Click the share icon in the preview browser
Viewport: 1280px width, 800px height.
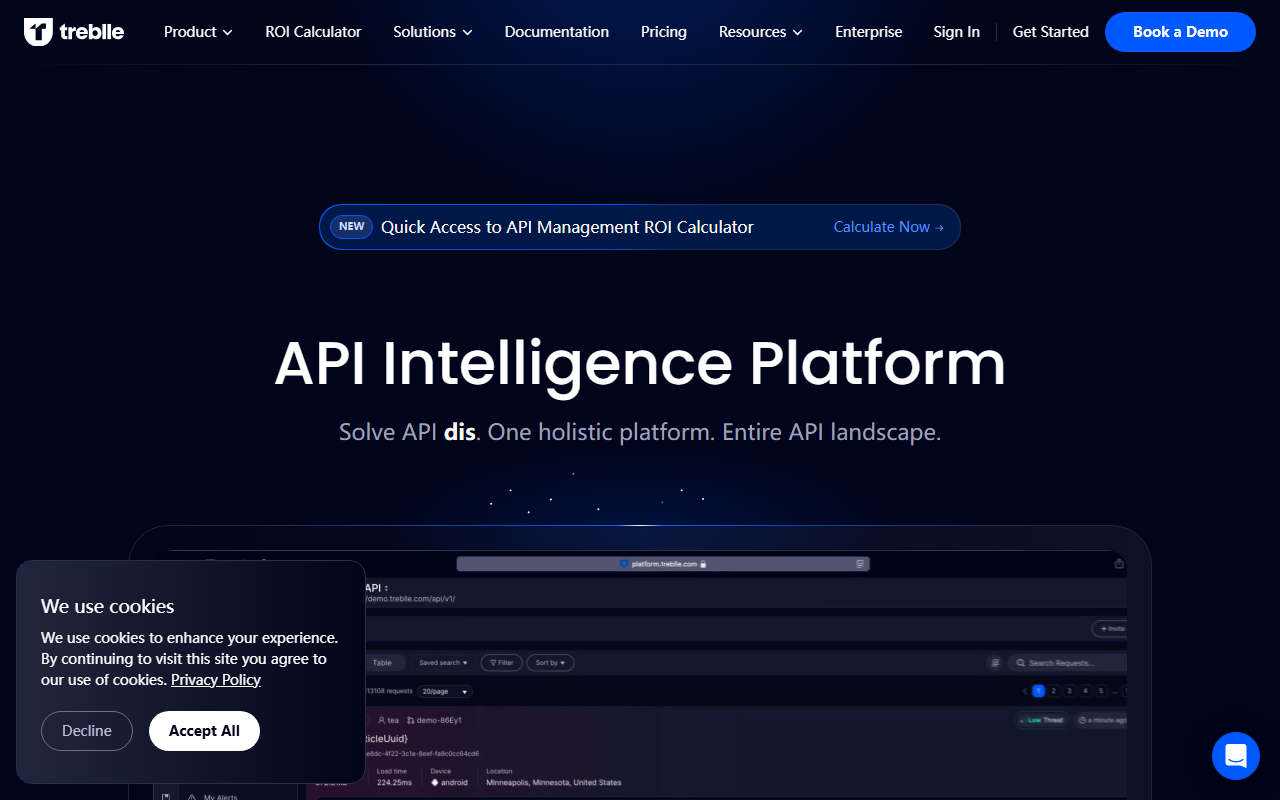click(1119, 564)
